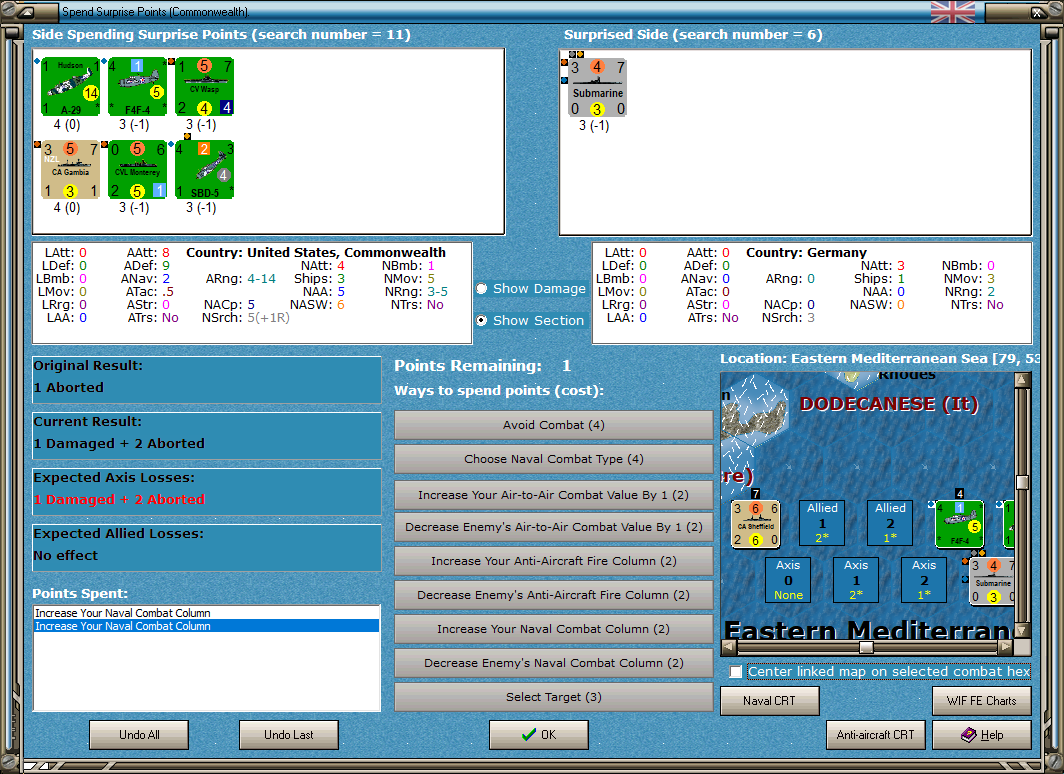Click the Original Result '1 Aborted' text
Viewport: 1064px width, 774px height.
69,387
